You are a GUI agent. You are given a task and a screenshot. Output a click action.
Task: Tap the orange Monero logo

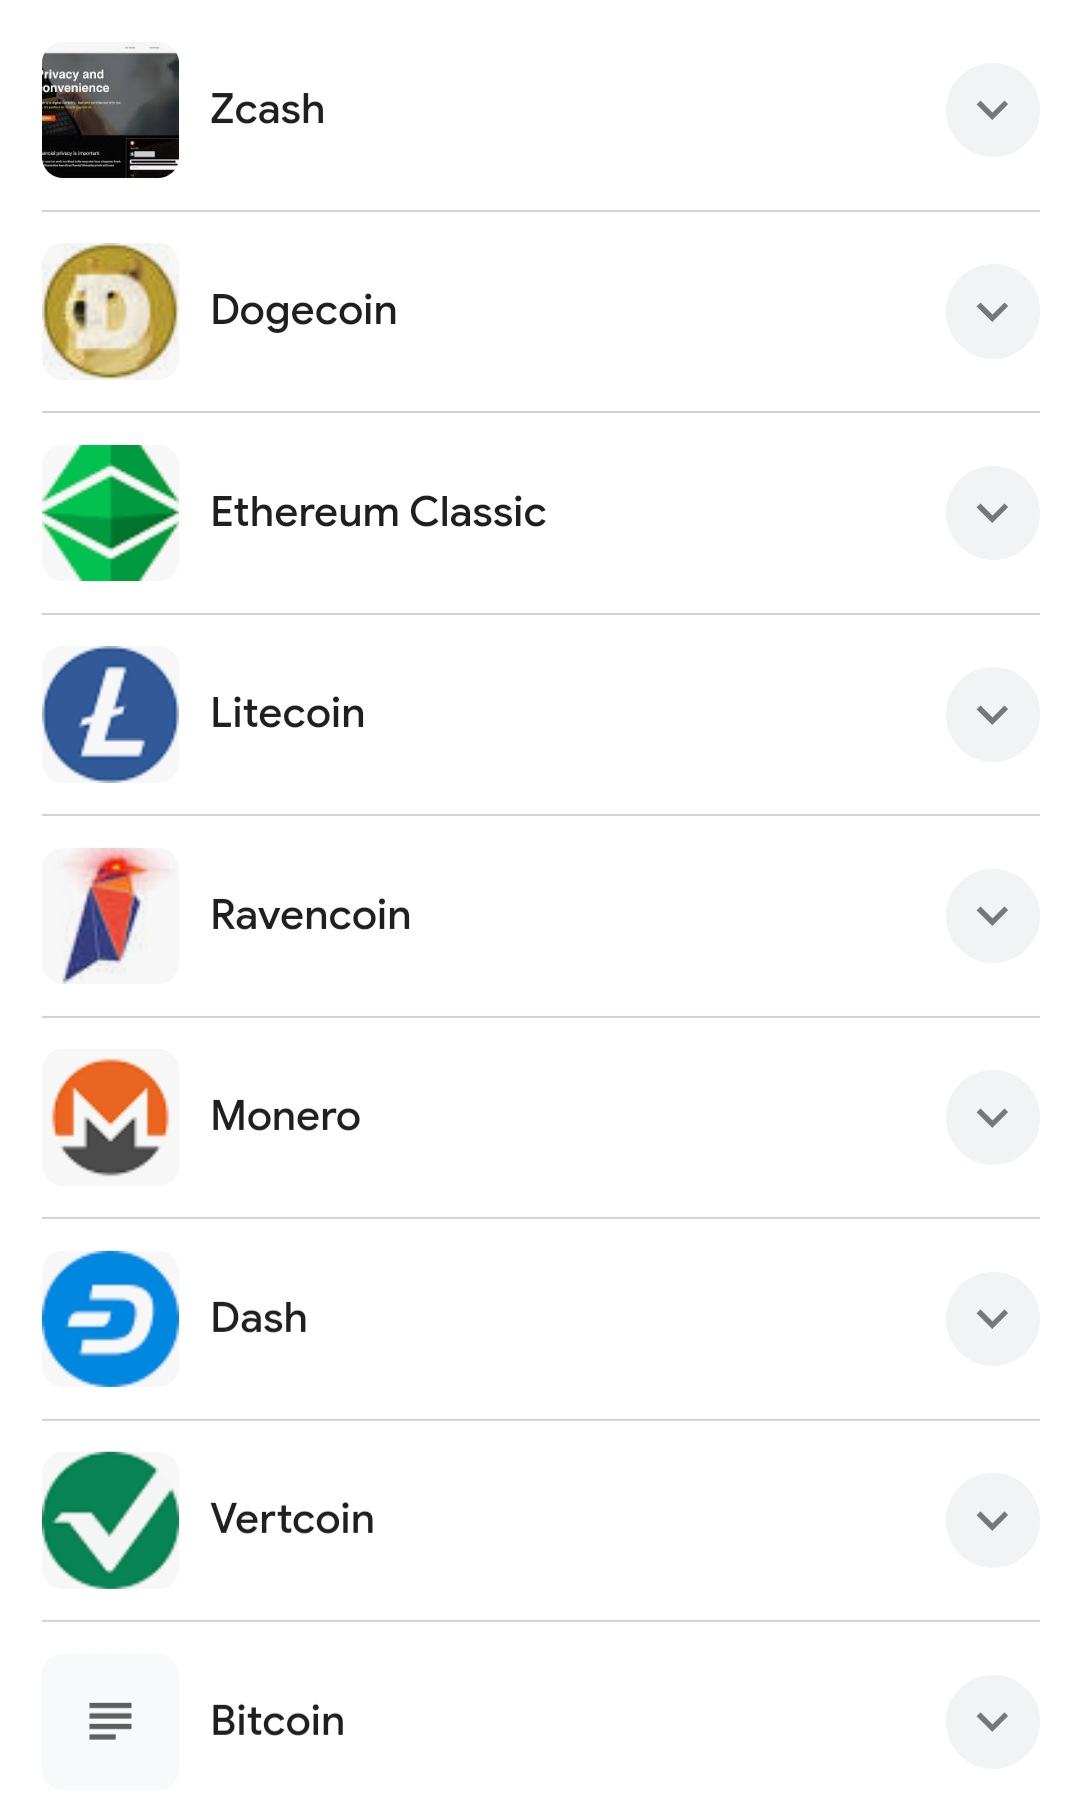click(110, 1117)
